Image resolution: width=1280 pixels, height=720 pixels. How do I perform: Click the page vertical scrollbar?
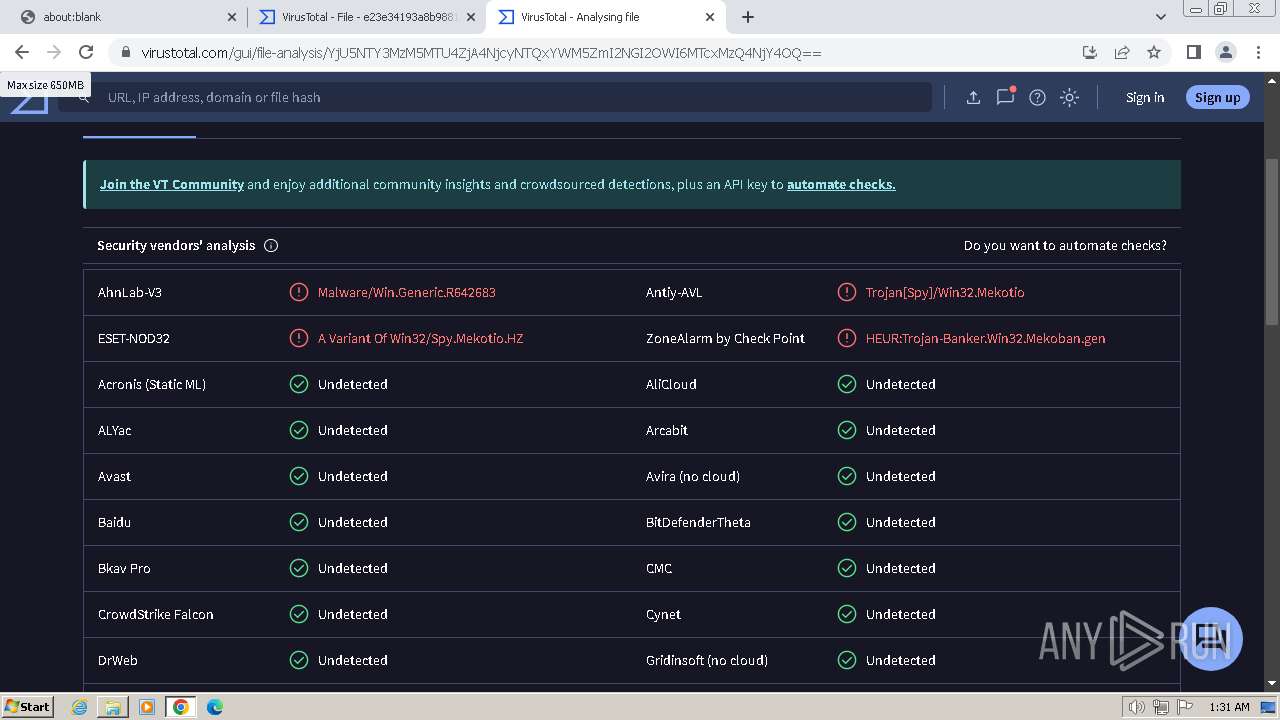[x=1272, y=240]
